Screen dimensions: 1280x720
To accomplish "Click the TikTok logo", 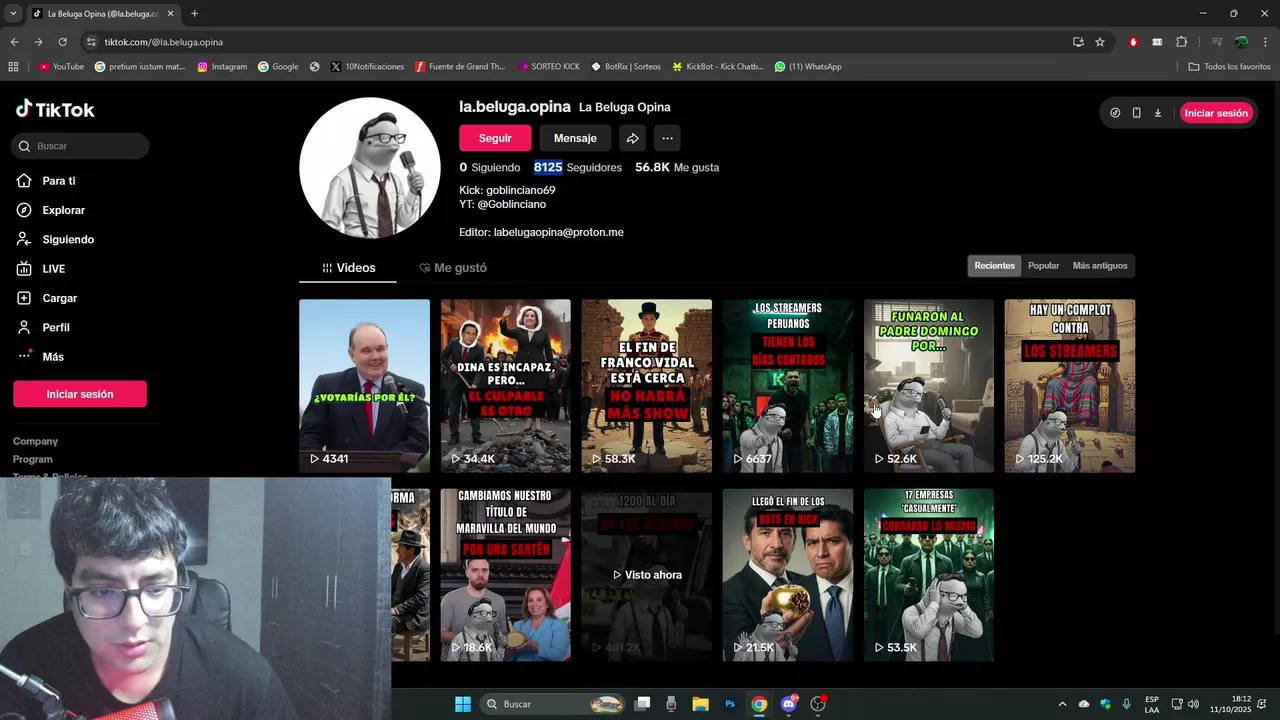I will pyautogui.click(x=55, y=110).
